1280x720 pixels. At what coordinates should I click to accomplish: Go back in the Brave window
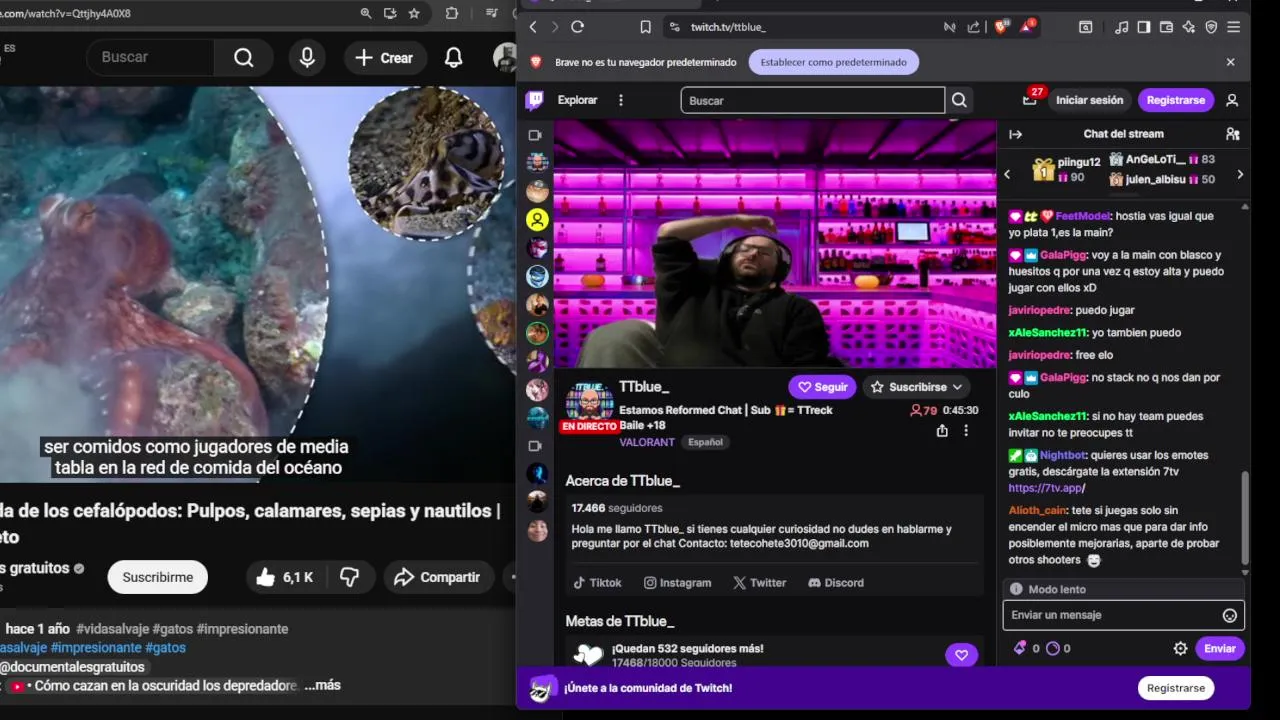point(533,27)
